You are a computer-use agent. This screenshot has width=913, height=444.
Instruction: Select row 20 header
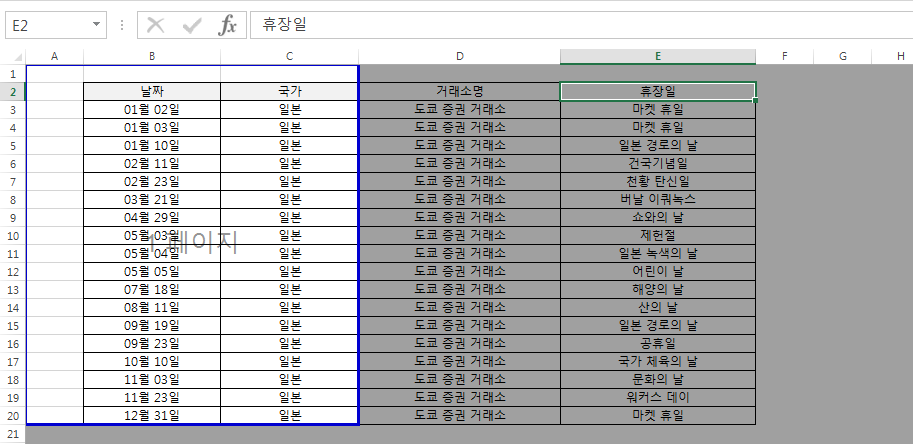tap(13, 415)
